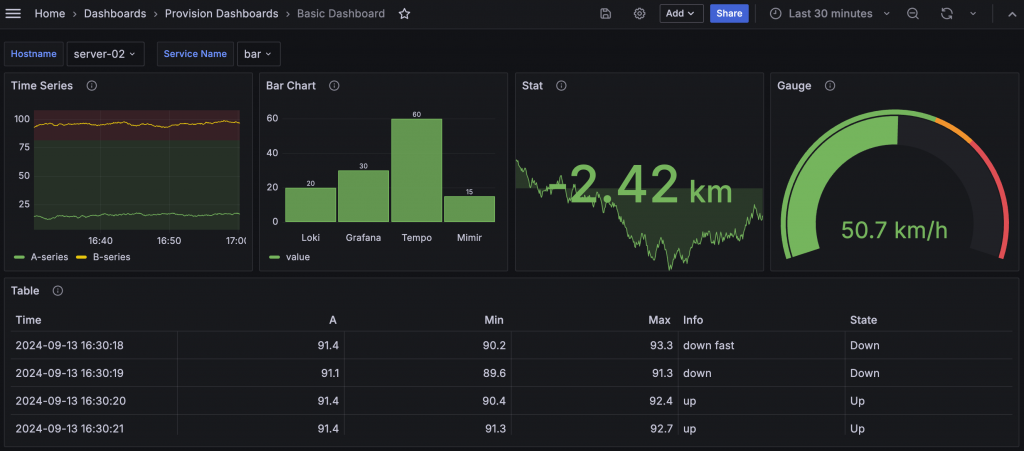Viewport: 1024px width, 451px height.
Task: Sort table by Min column header
Action: [x=494, y=320]
